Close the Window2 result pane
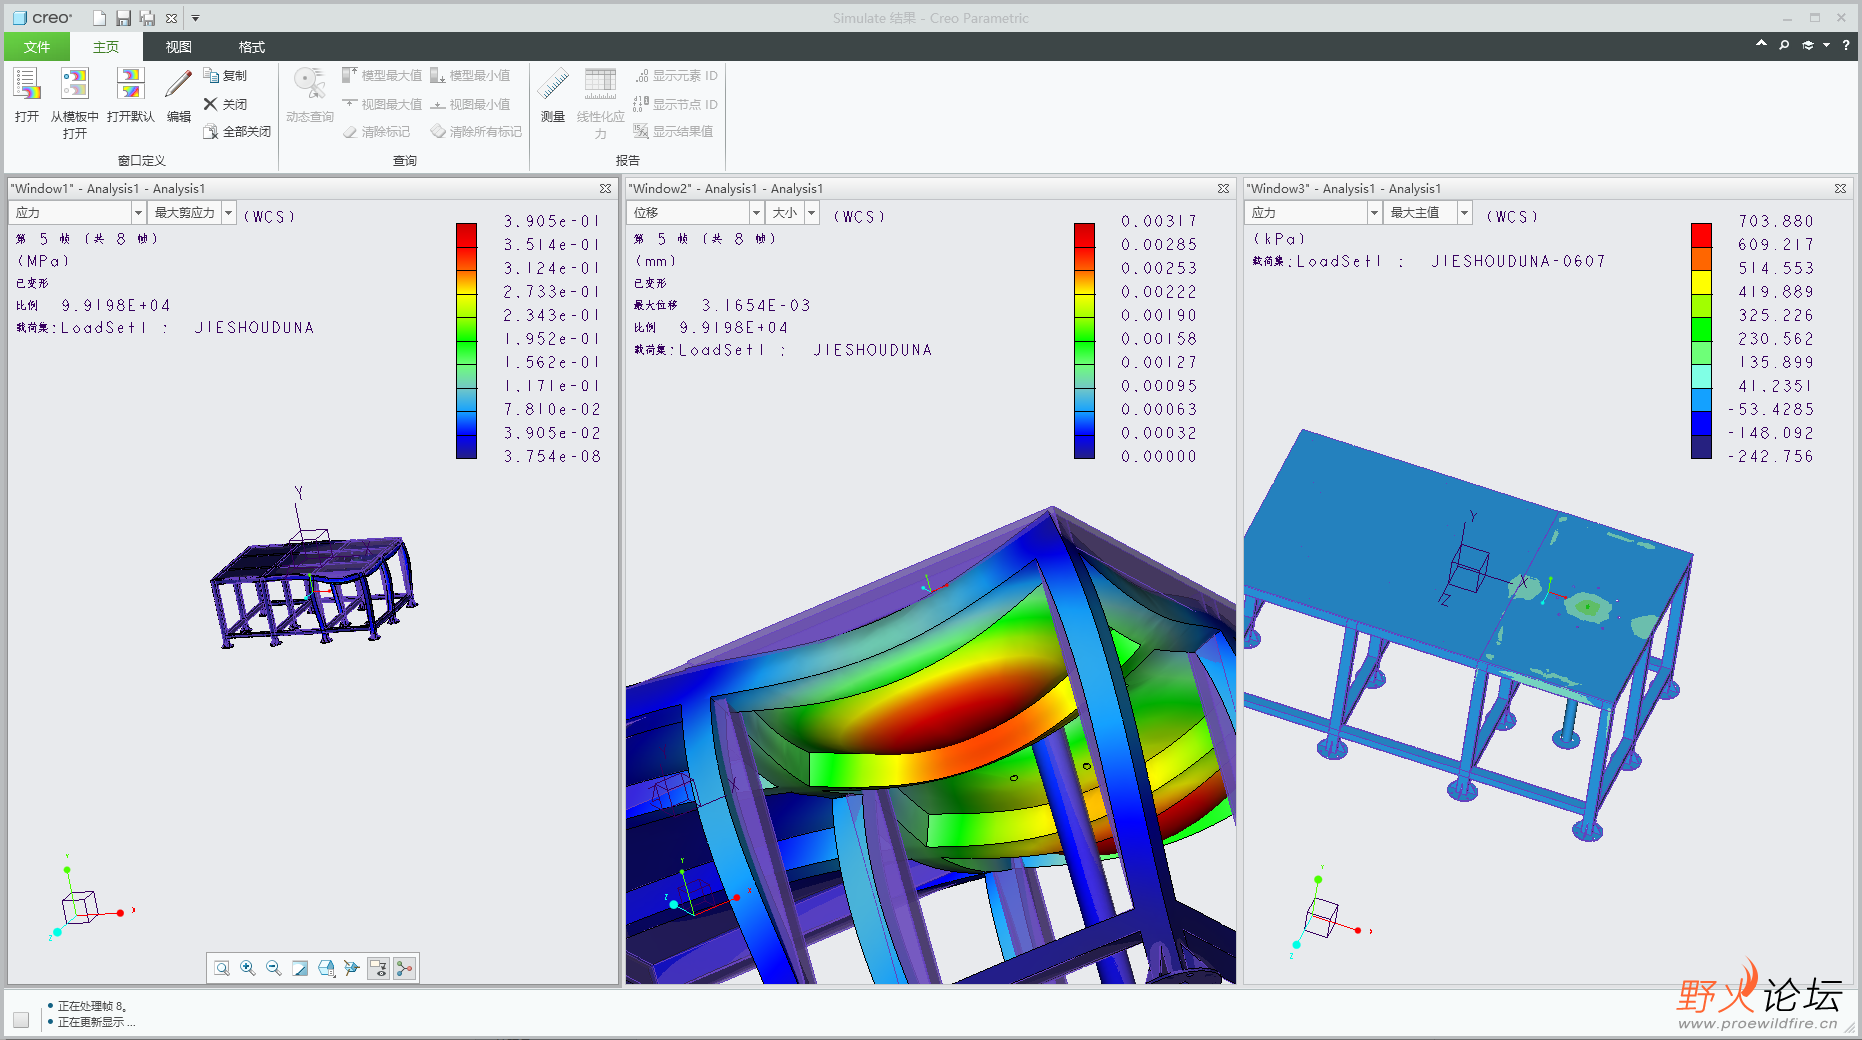 point(1223,188)
